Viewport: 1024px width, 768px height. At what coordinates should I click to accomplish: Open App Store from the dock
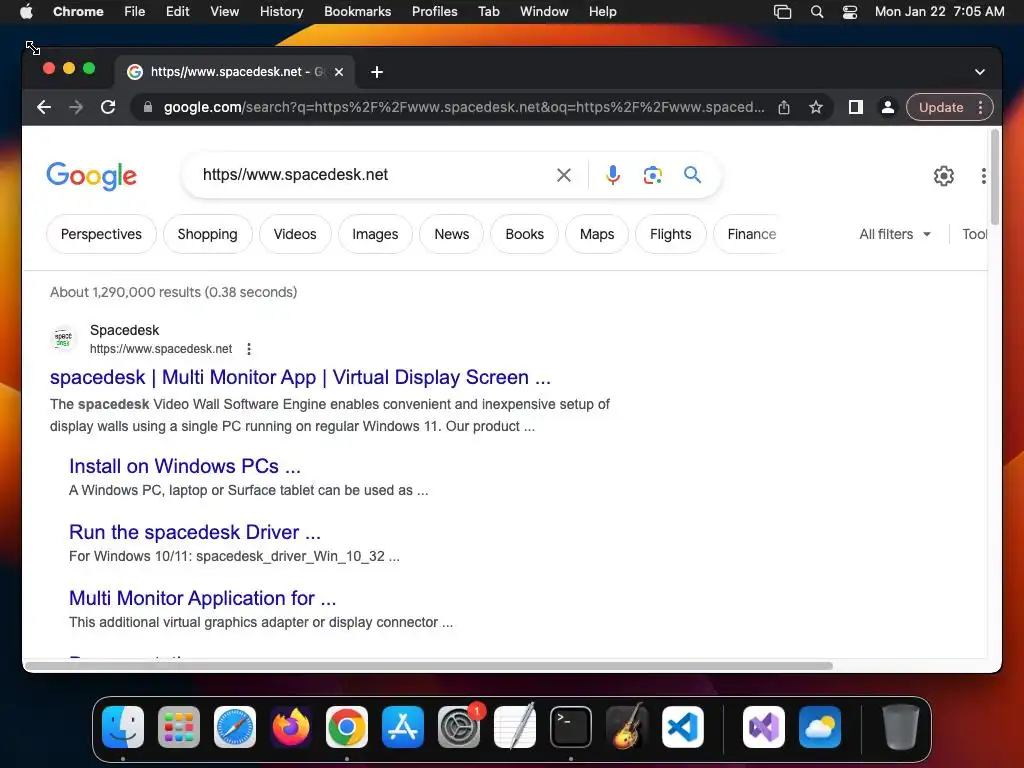(x=403, y=727)
